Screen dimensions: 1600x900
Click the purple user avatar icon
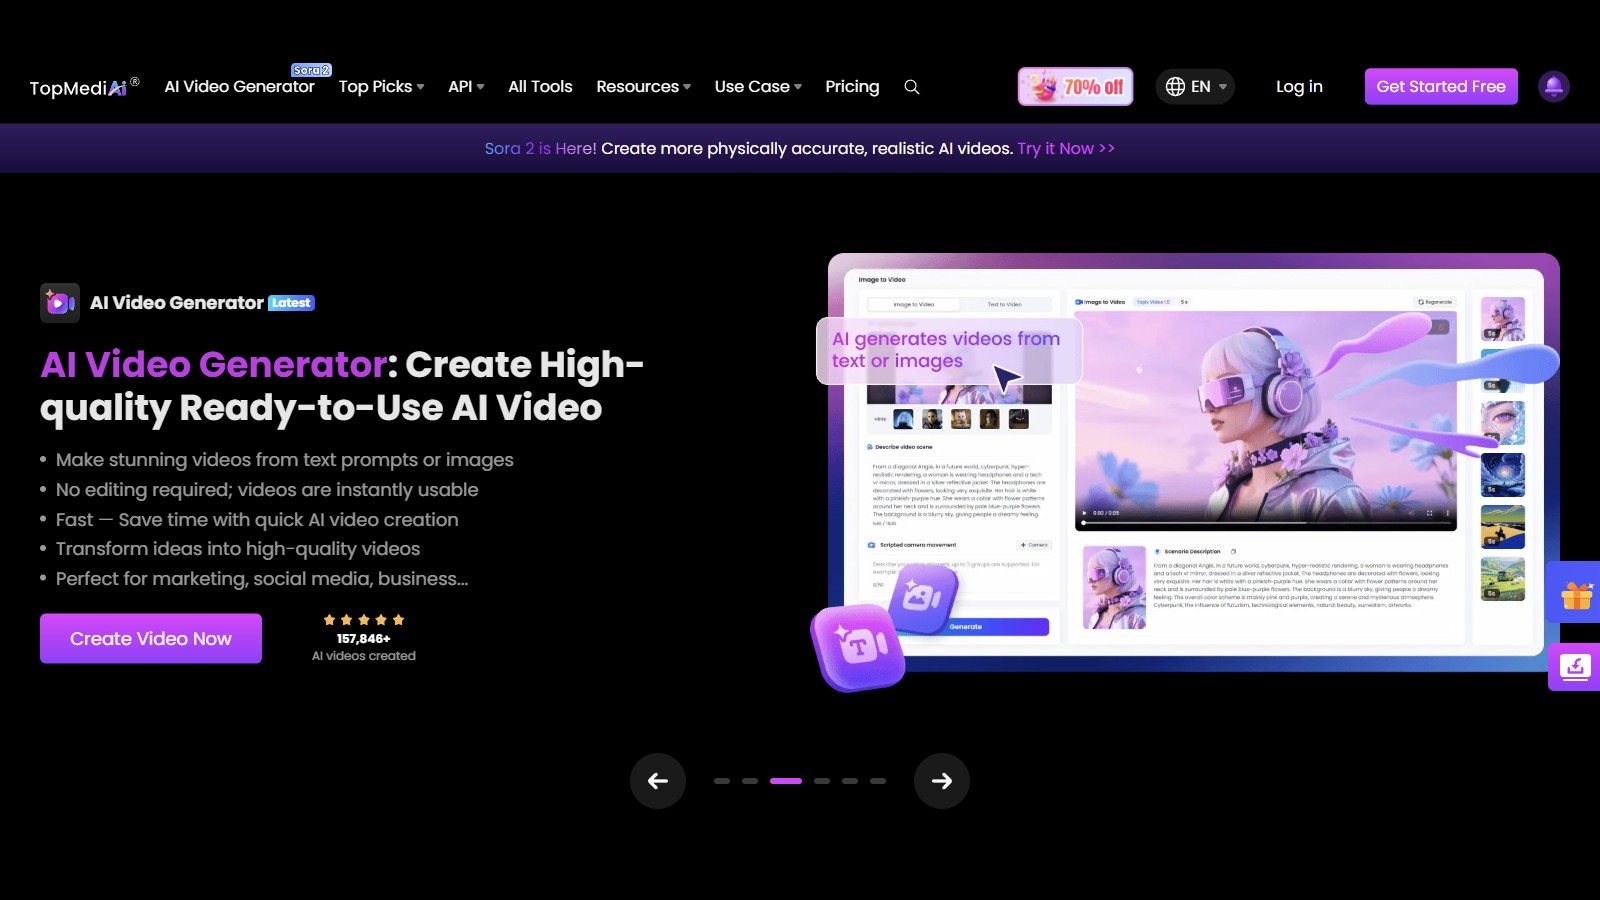pos(1553,87)
